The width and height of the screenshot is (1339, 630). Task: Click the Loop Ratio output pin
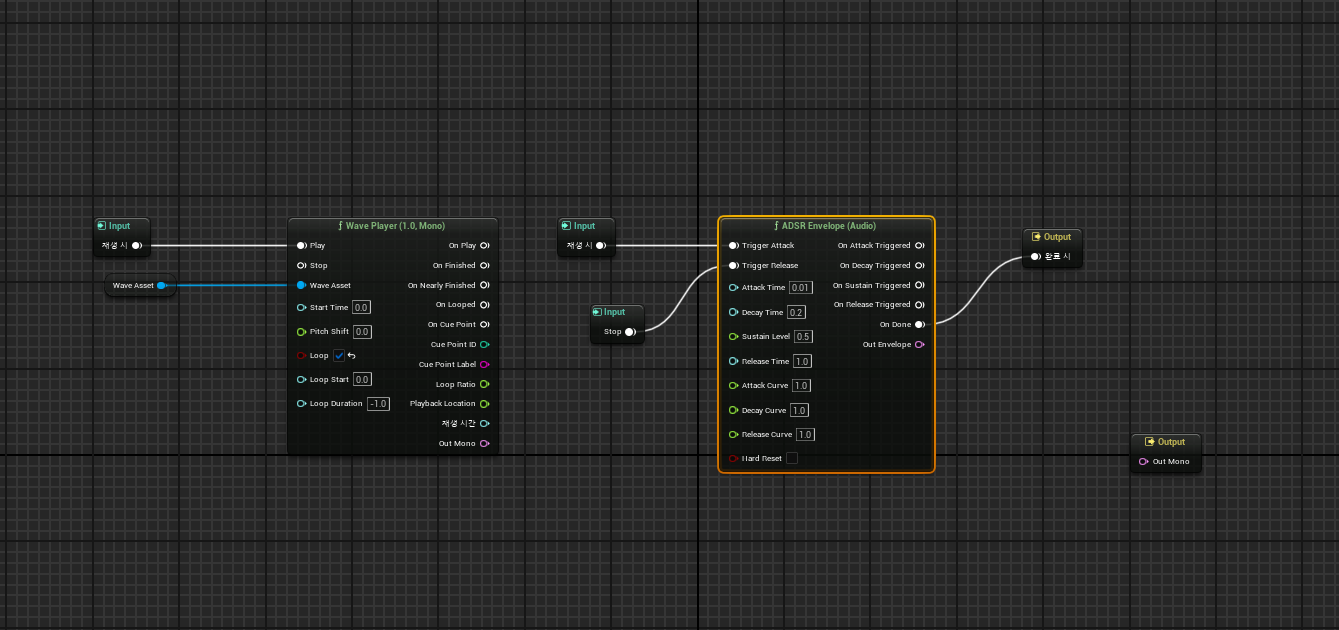tap(485, 384)
